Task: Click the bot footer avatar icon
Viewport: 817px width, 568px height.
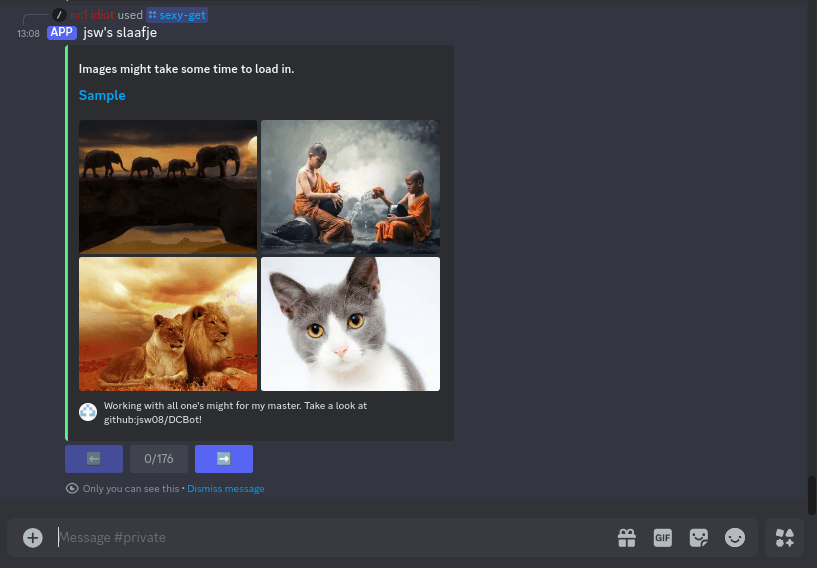Action: pyautogui.click(x=88, y=412)
